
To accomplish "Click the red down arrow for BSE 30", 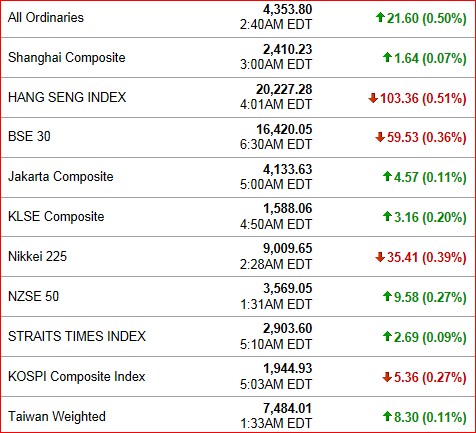I will [x=380, y=137].
